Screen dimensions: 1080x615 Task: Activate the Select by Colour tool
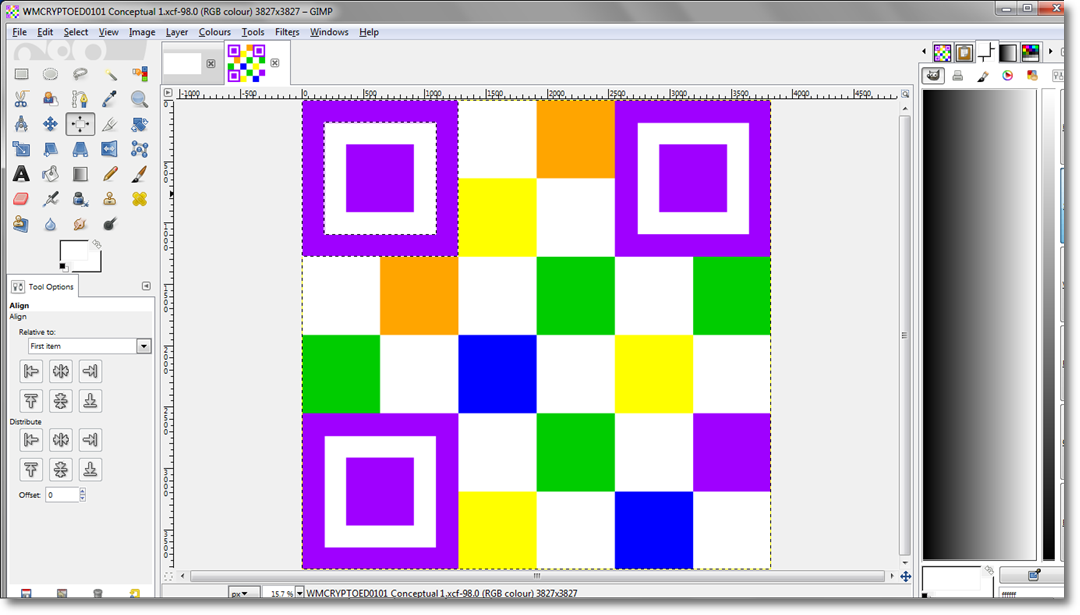139,74
